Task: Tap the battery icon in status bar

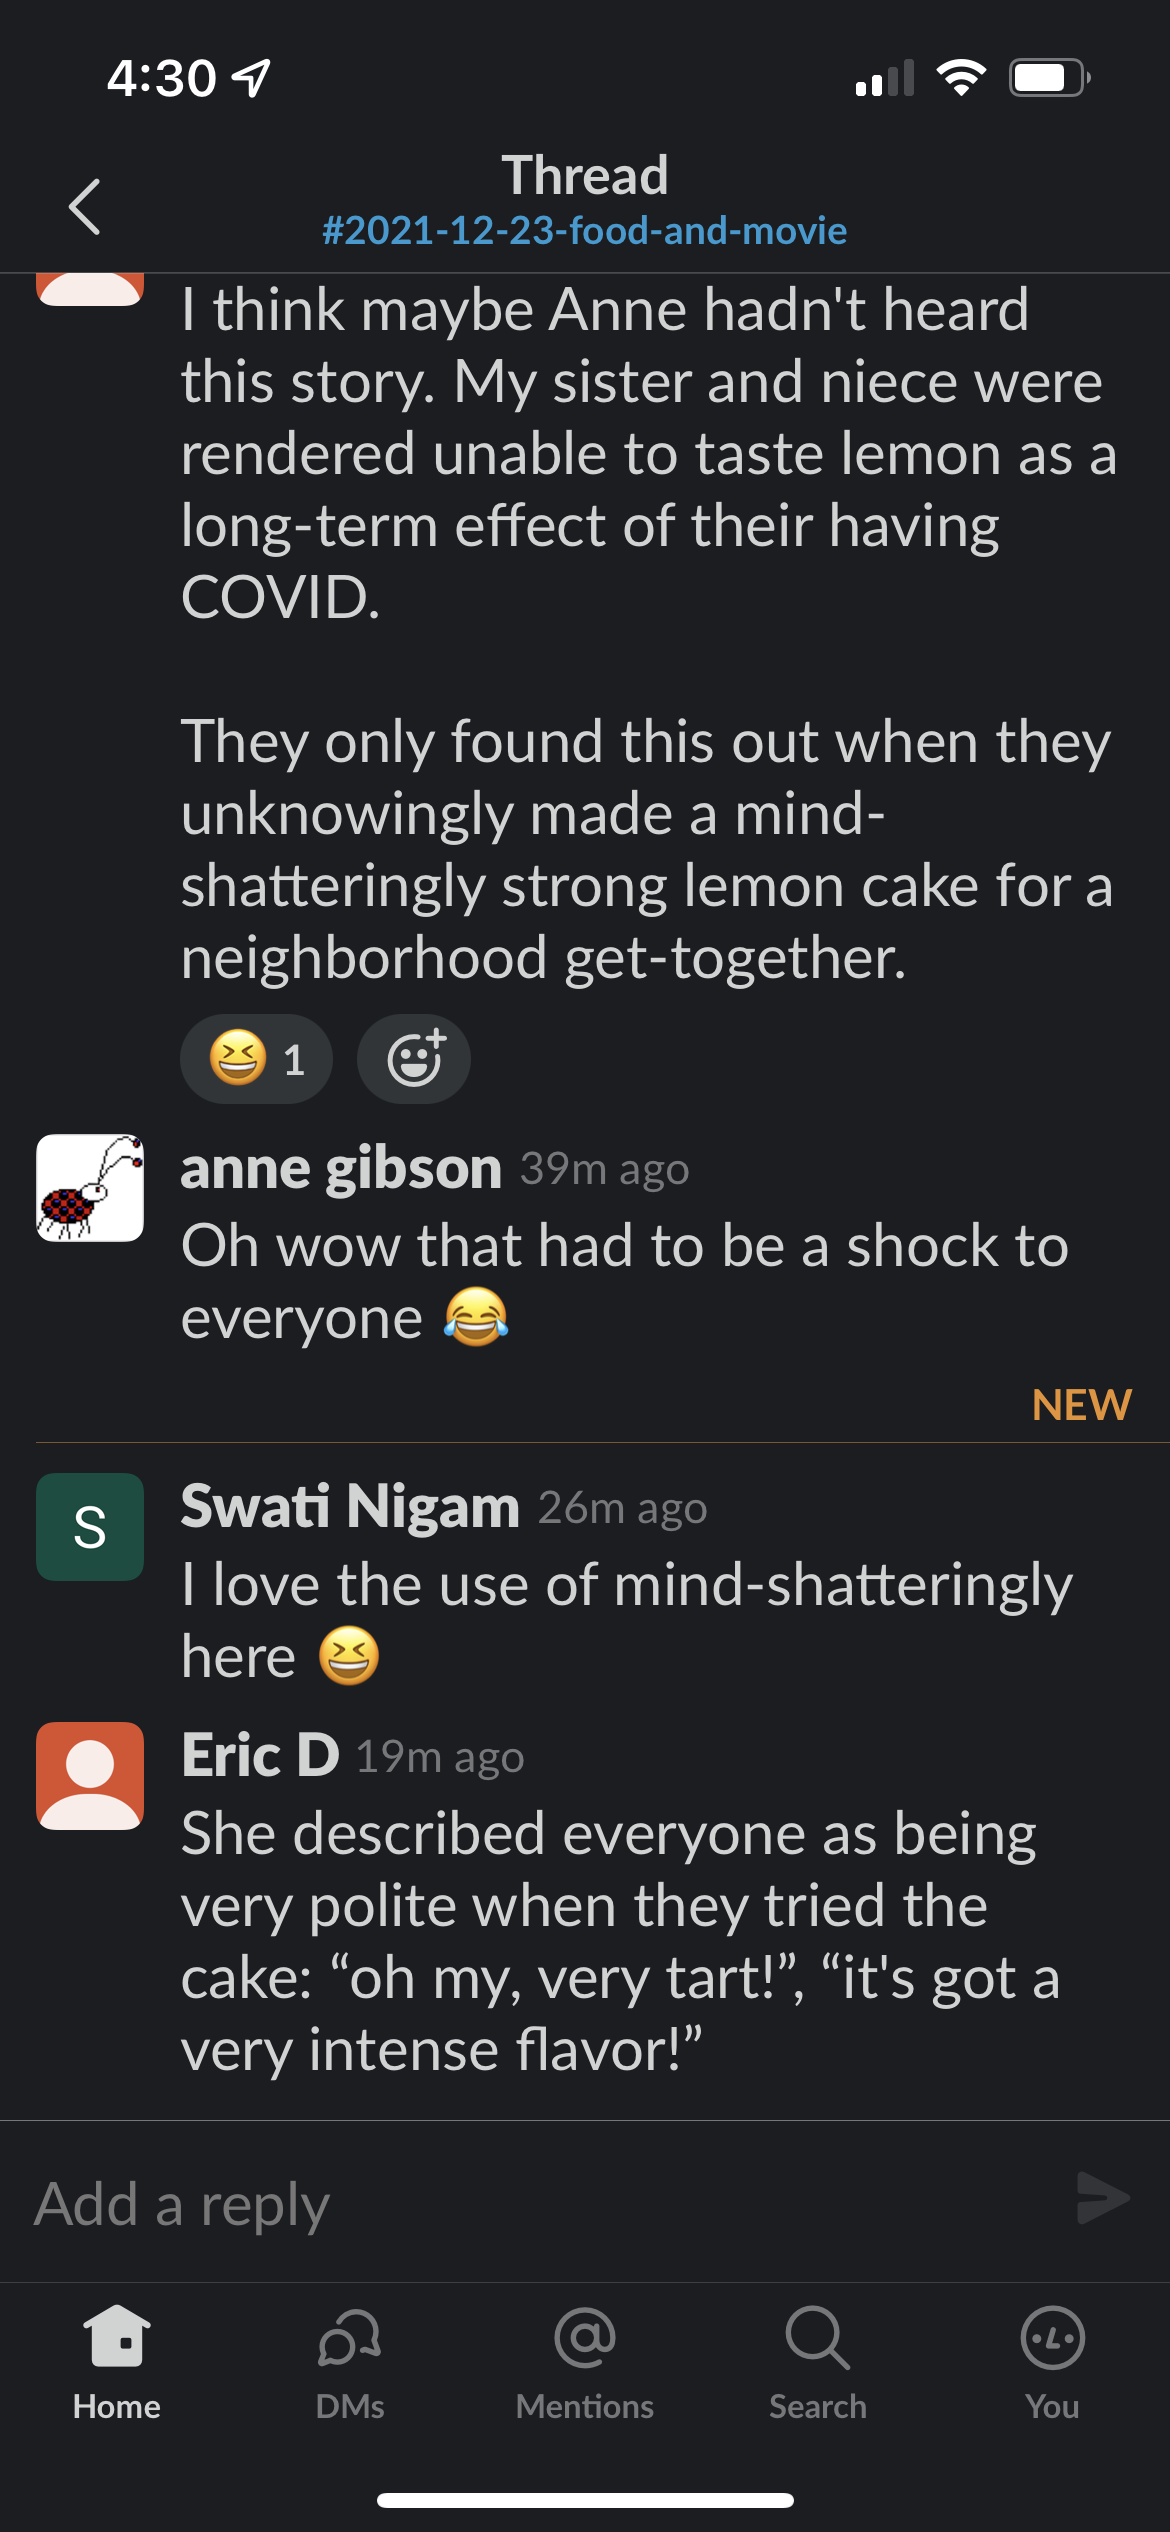Action: 1048,78
